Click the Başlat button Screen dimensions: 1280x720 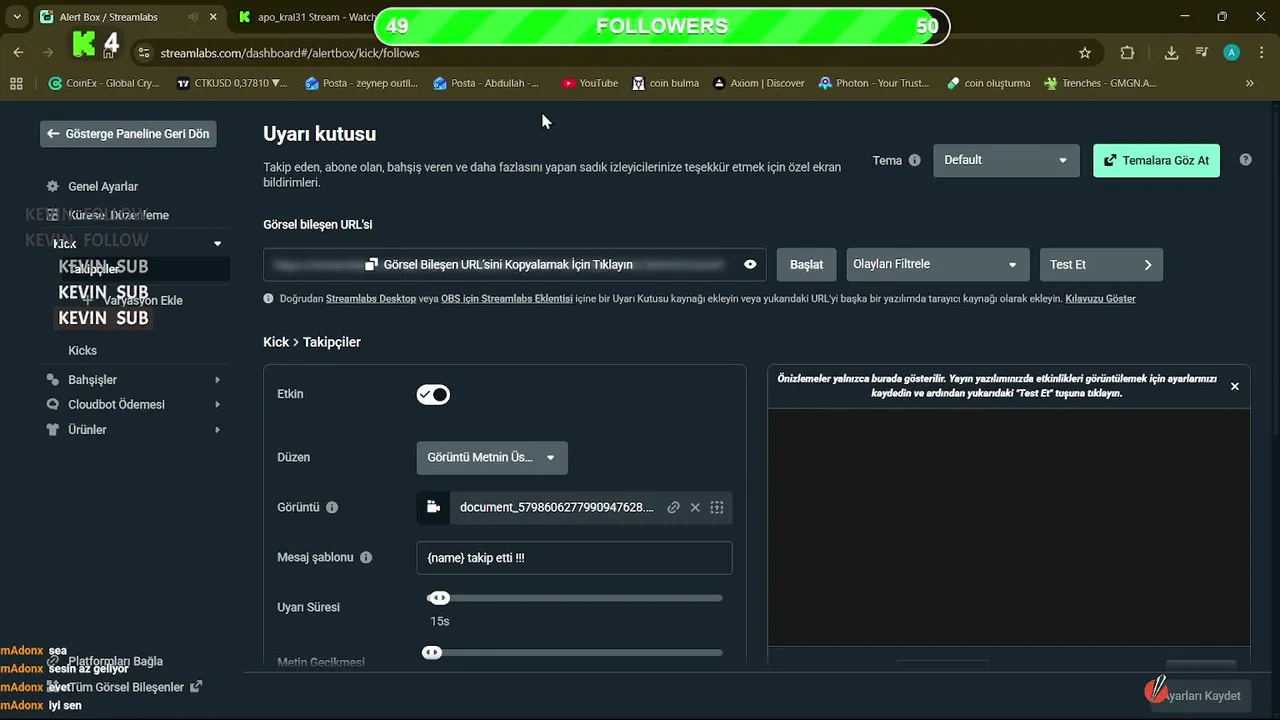tap(807, 265)
